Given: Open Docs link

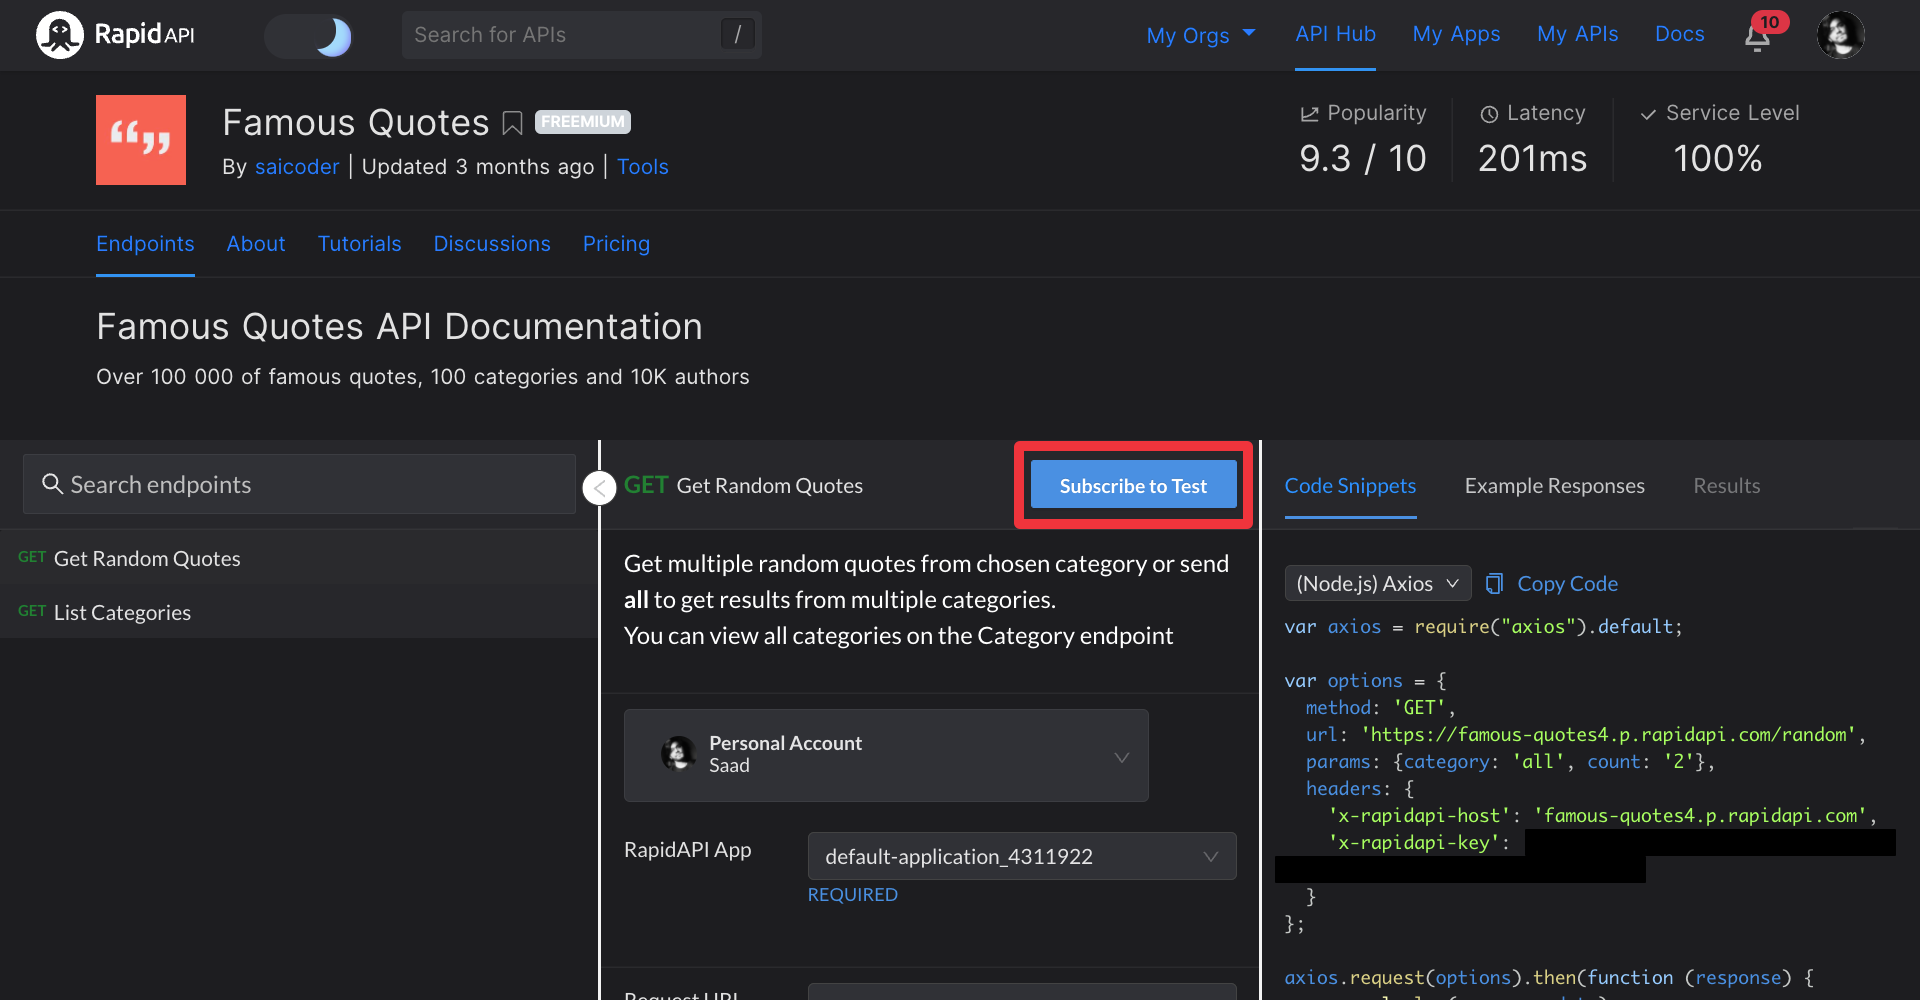Looking at the screenshot, I should pyautogui.click(x=1679, y=34).
